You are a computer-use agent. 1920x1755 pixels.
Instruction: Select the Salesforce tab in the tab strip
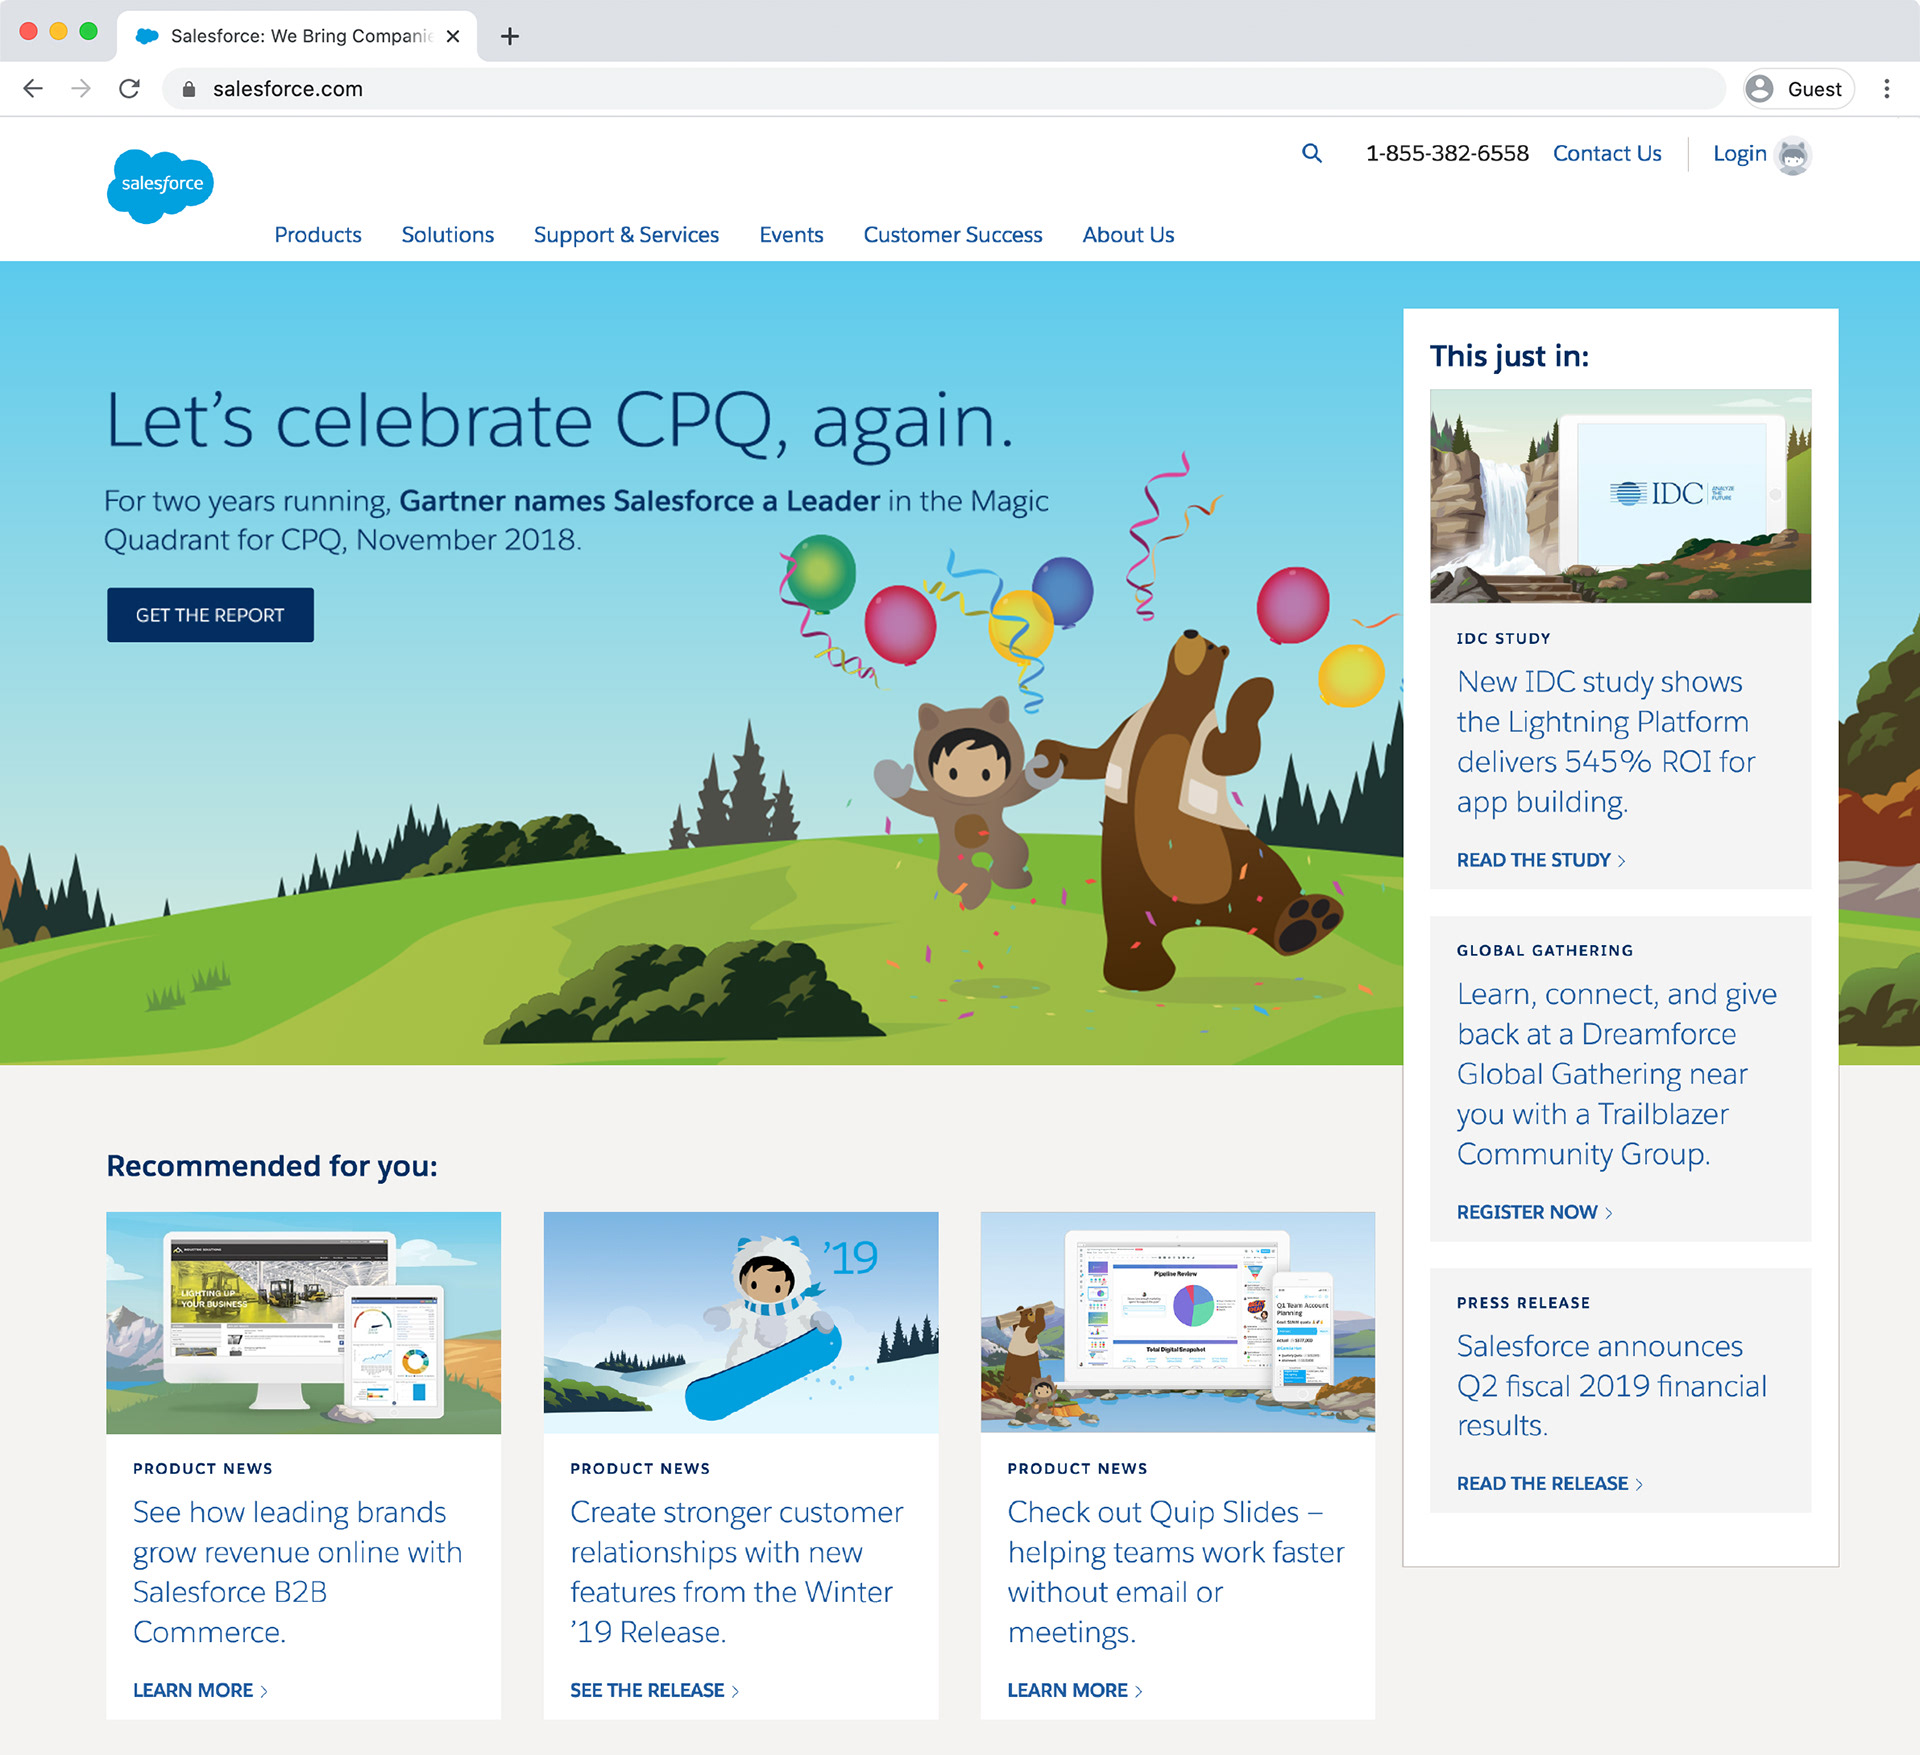(297, 36)
